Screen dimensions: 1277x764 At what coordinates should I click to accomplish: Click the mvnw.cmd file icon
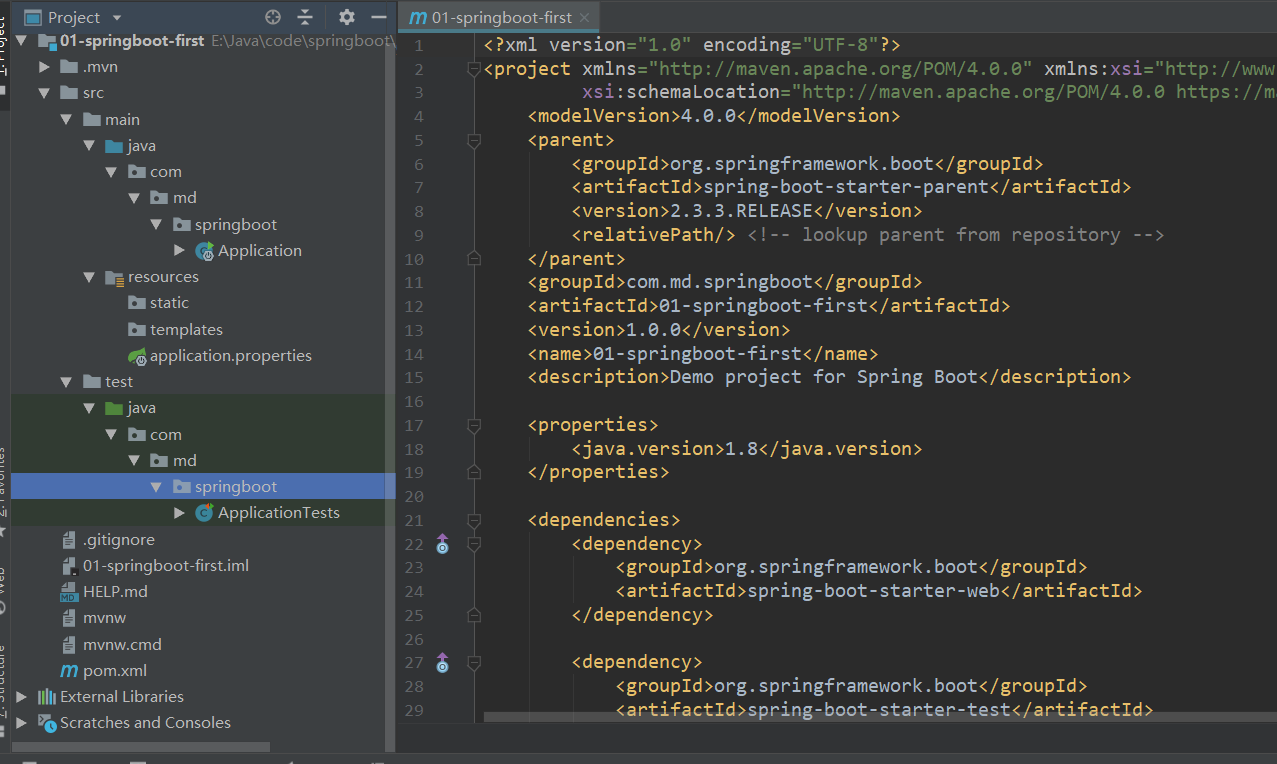pos(69,645)
